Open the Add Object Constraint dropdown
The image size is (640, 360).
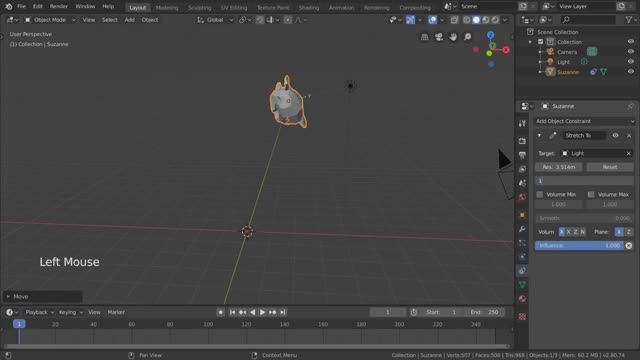584,121
